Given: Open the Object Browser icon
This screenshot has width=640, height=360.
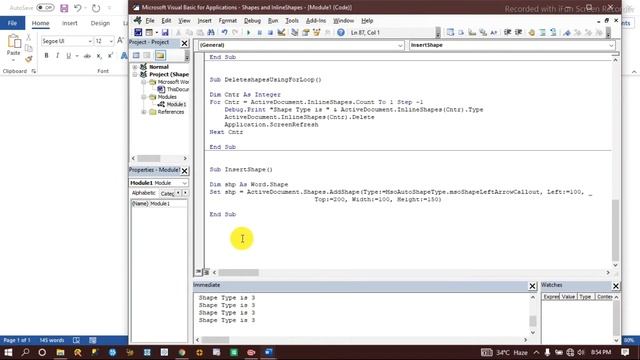Looking at the screenshot, I should pos(316,32).
